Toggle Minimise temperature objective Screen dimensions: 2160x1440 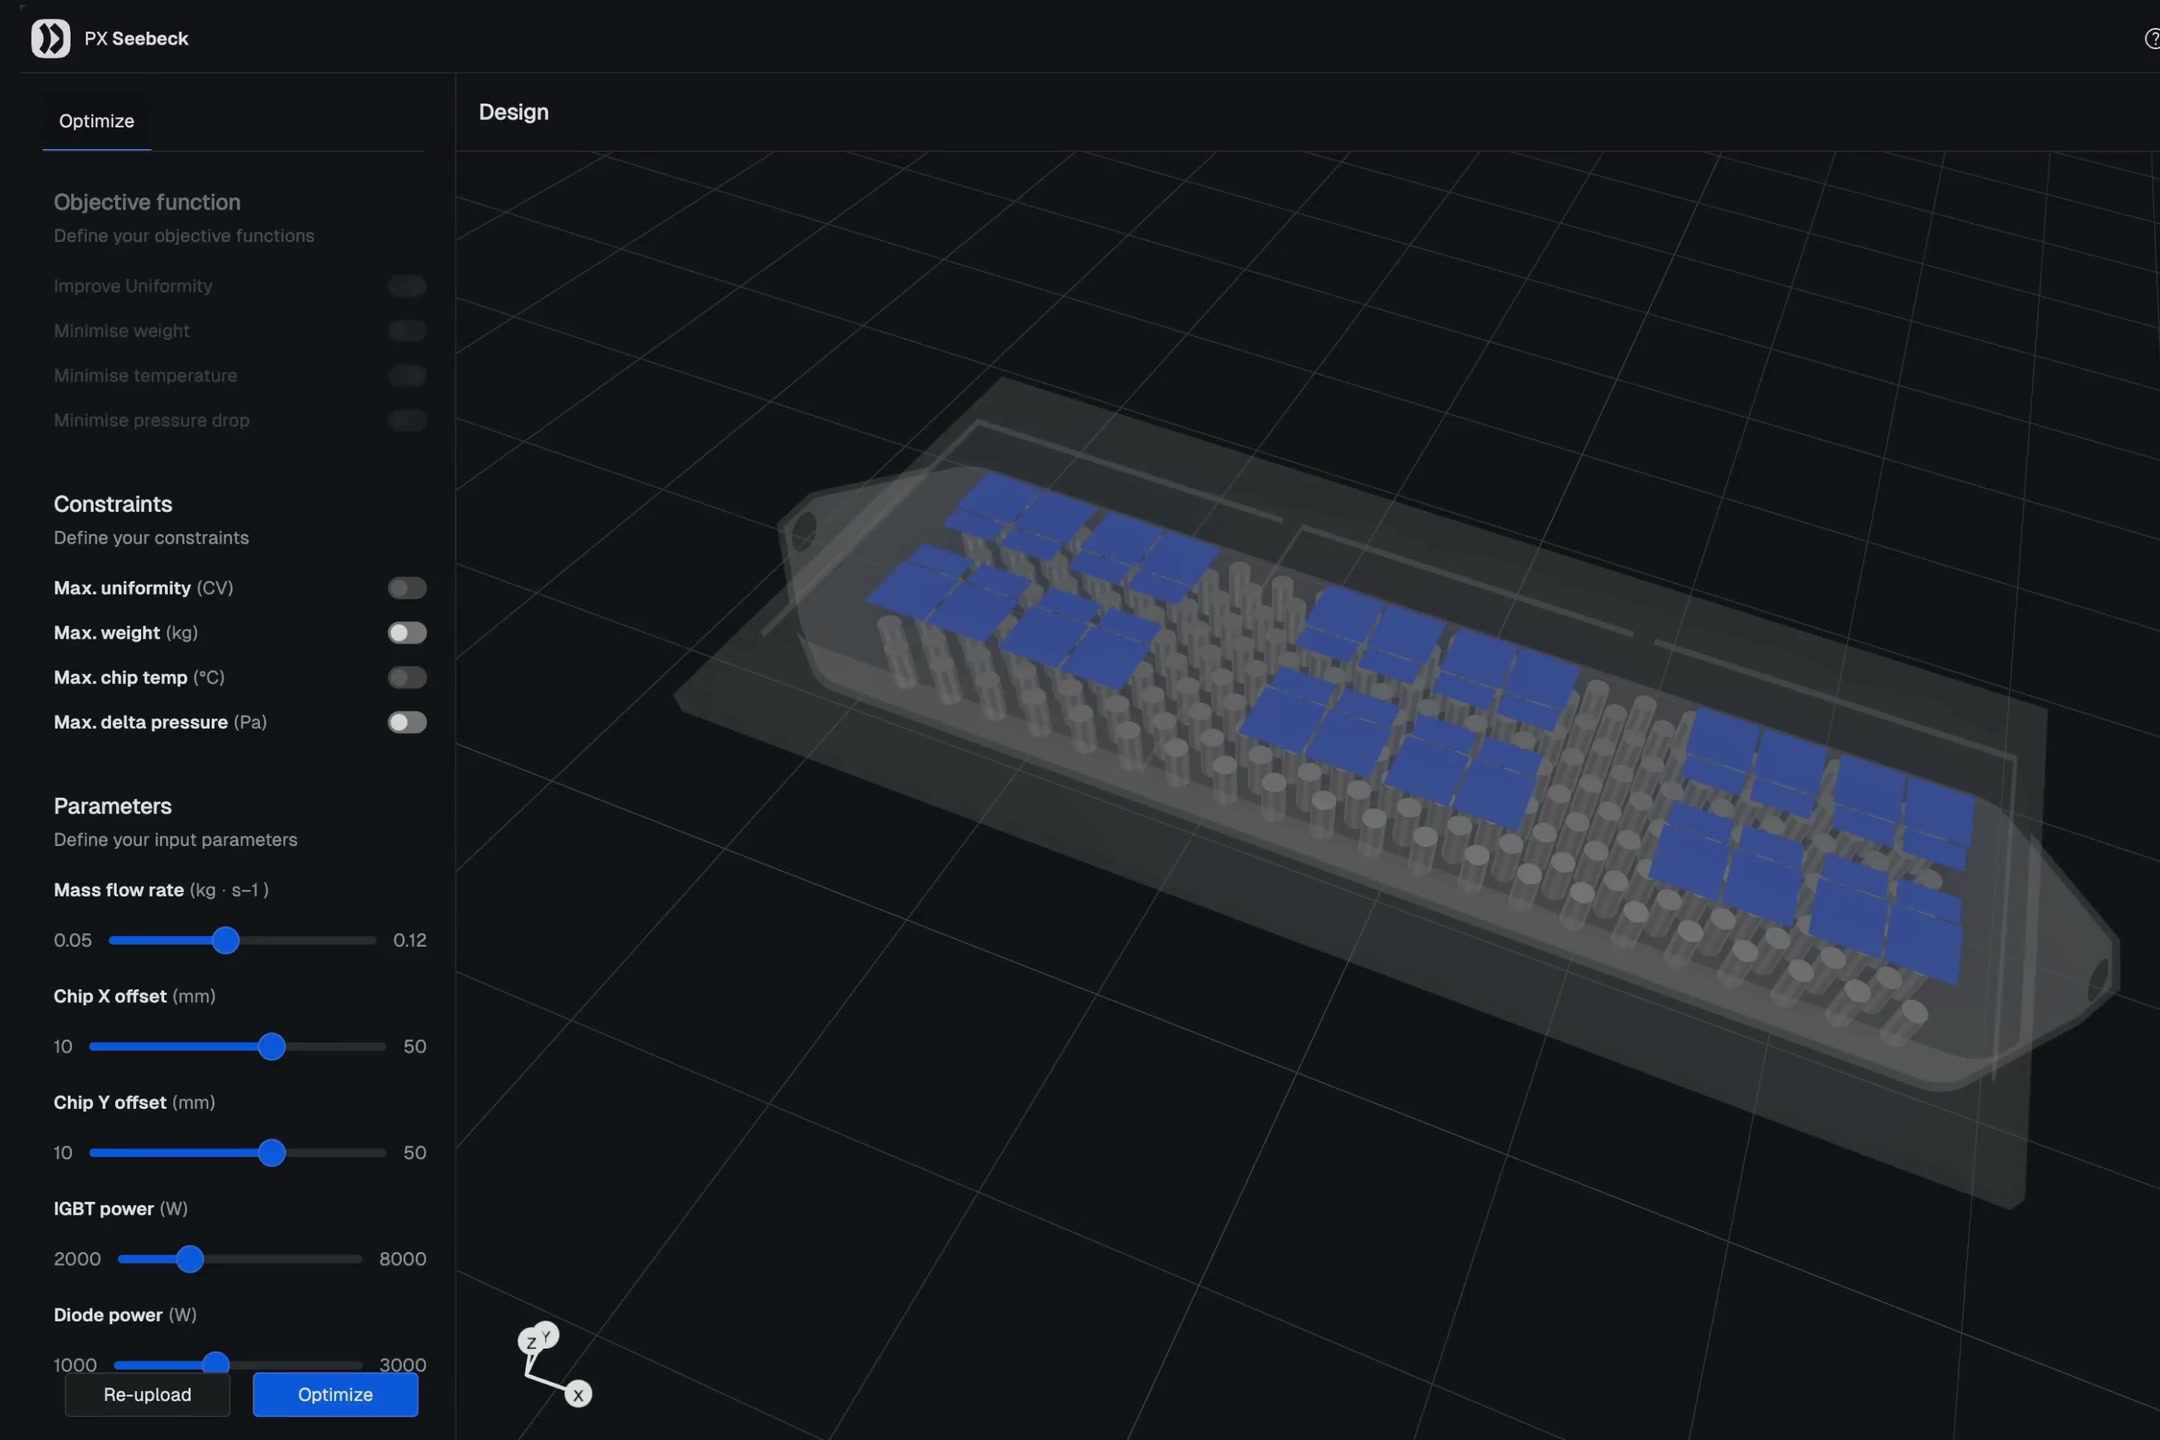pos(407,376)
